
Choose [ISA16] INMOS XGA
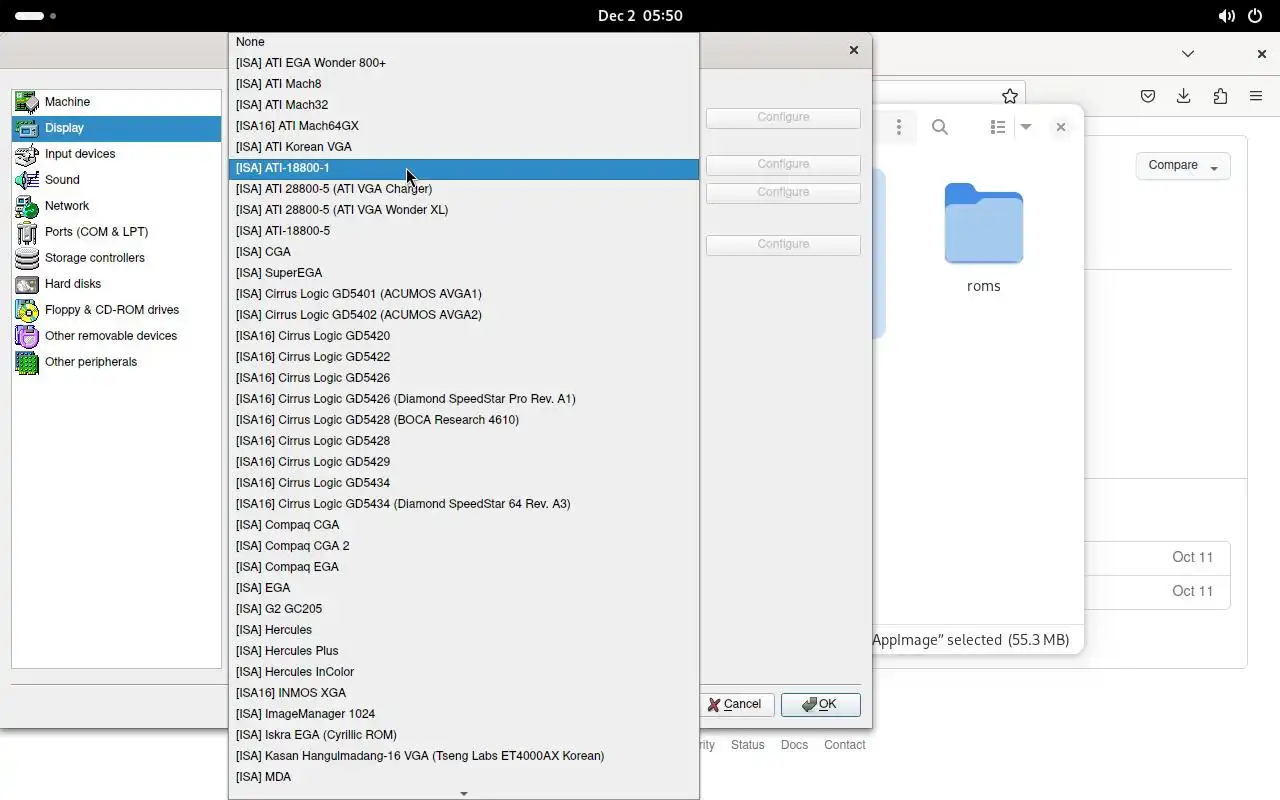tap(464, 693)
